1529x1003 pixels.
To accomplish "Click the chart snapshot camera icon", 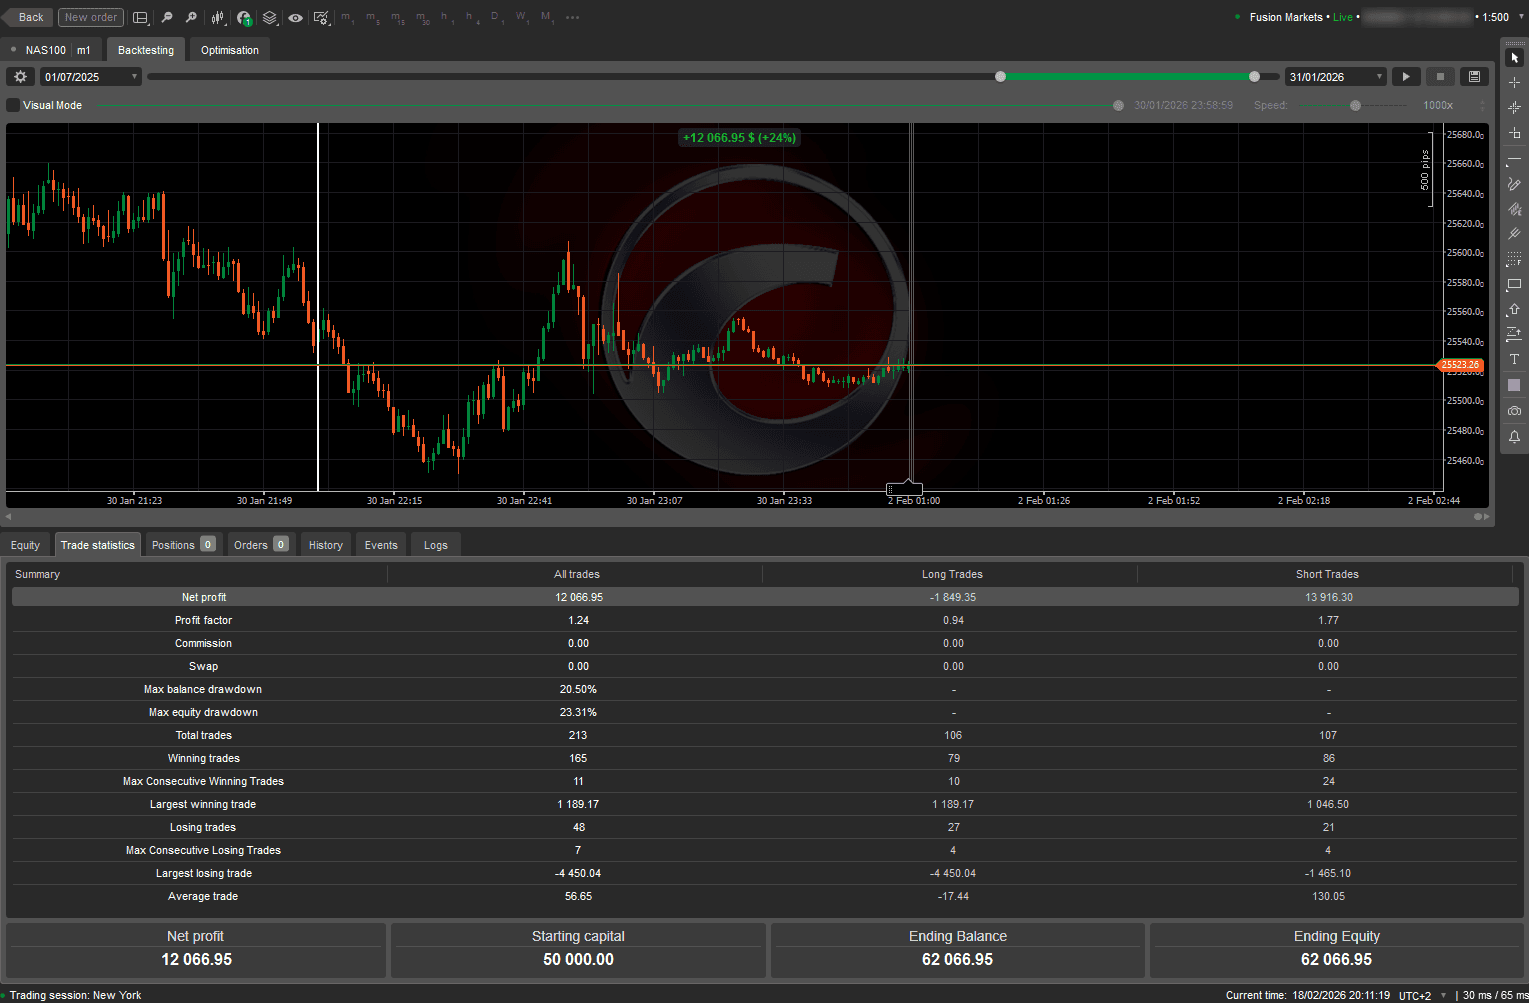I will (x=1514, y=411).
